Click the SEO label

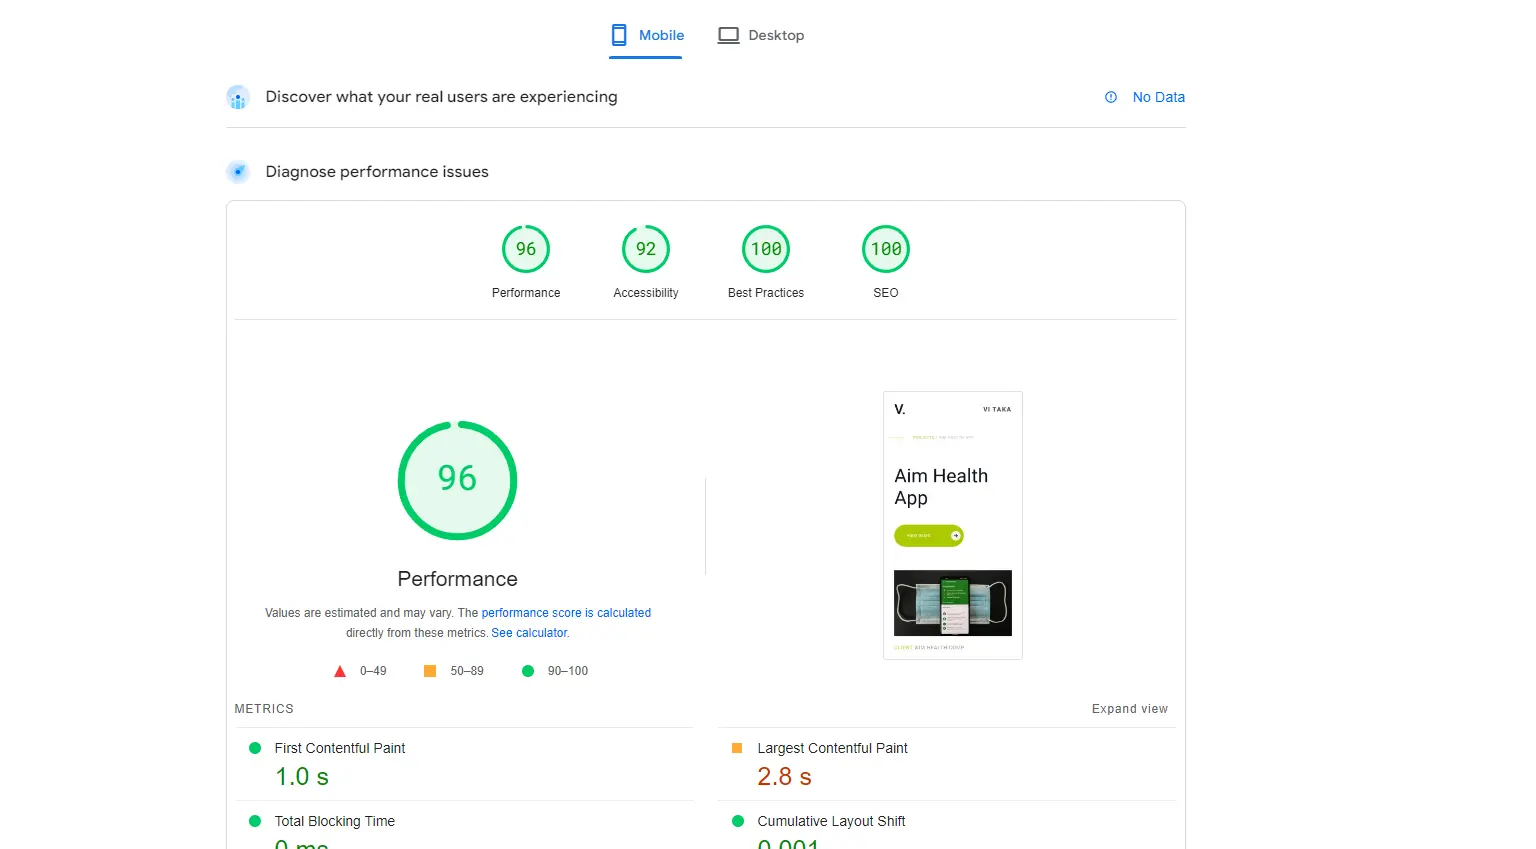[886, 293]
